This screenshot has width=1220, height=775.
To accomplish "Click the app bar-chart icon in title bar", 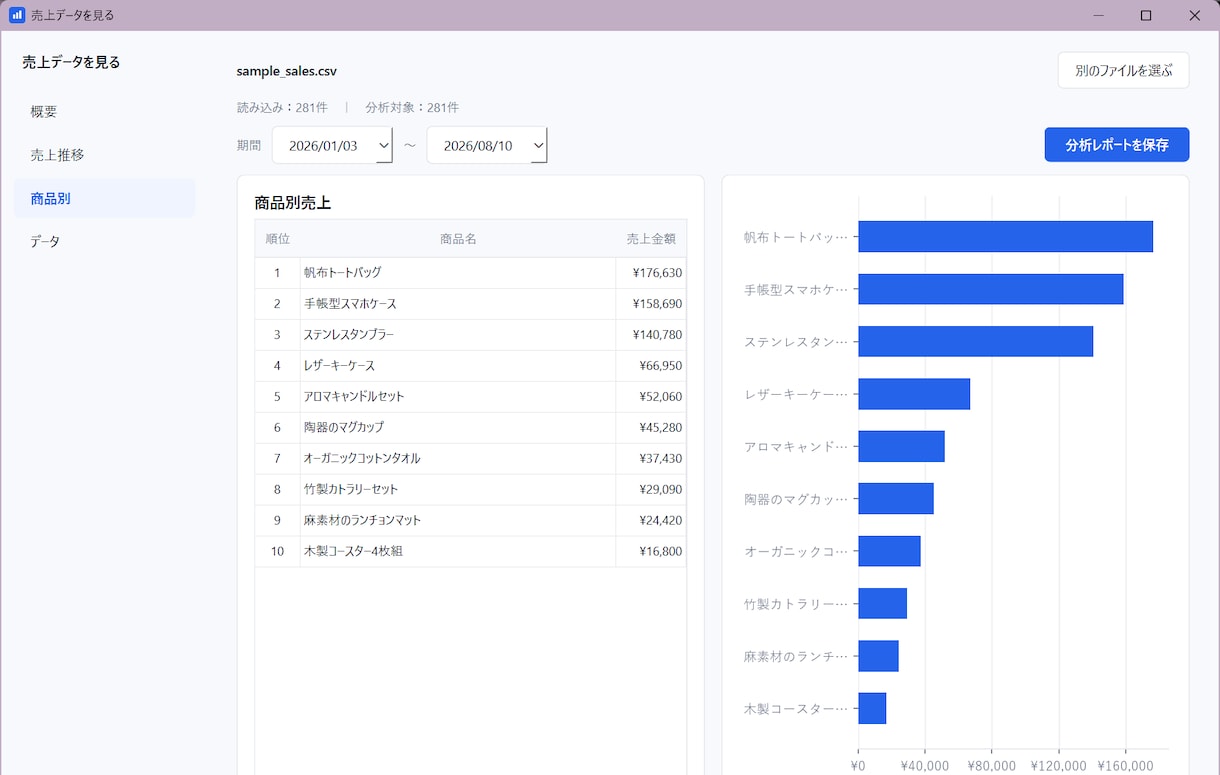I will [17, 15].
